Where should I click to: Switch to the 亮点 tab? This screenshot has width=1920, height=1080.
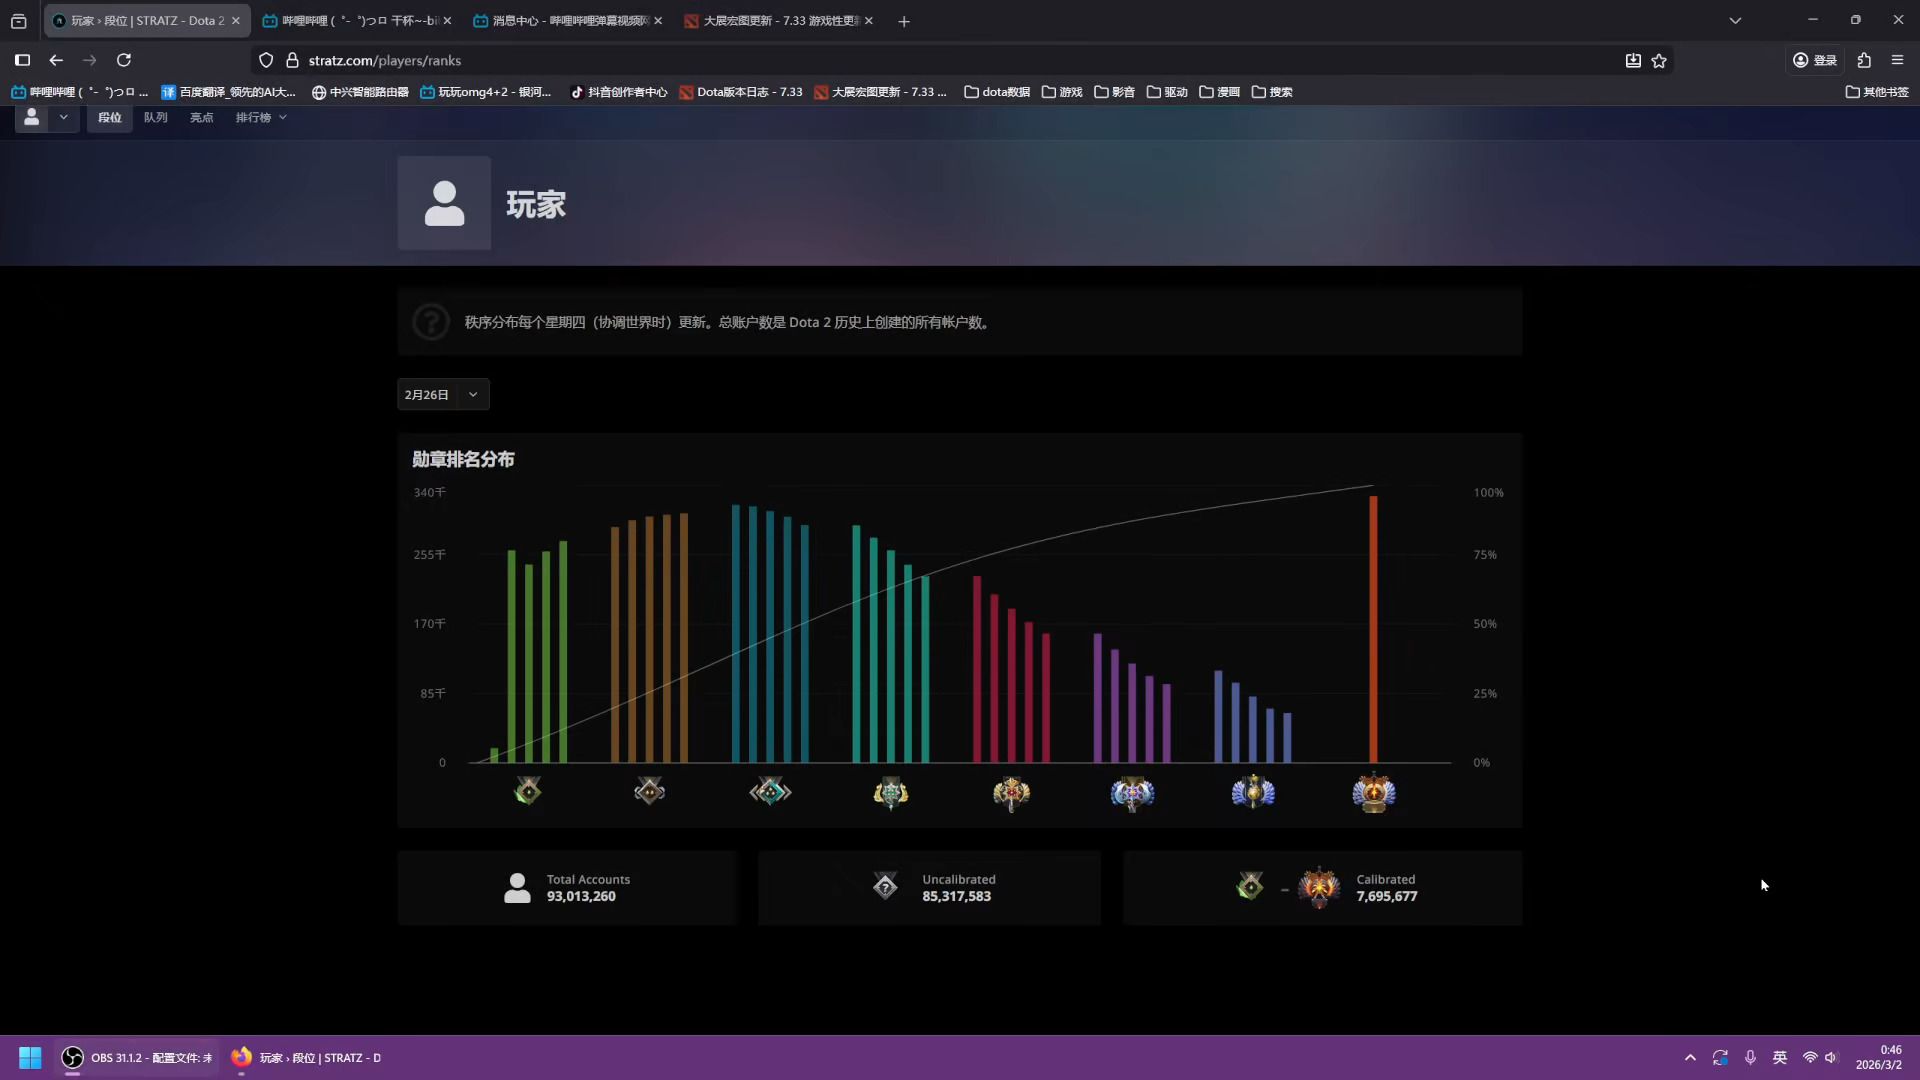pyautogui.click(x=201, y=118)
